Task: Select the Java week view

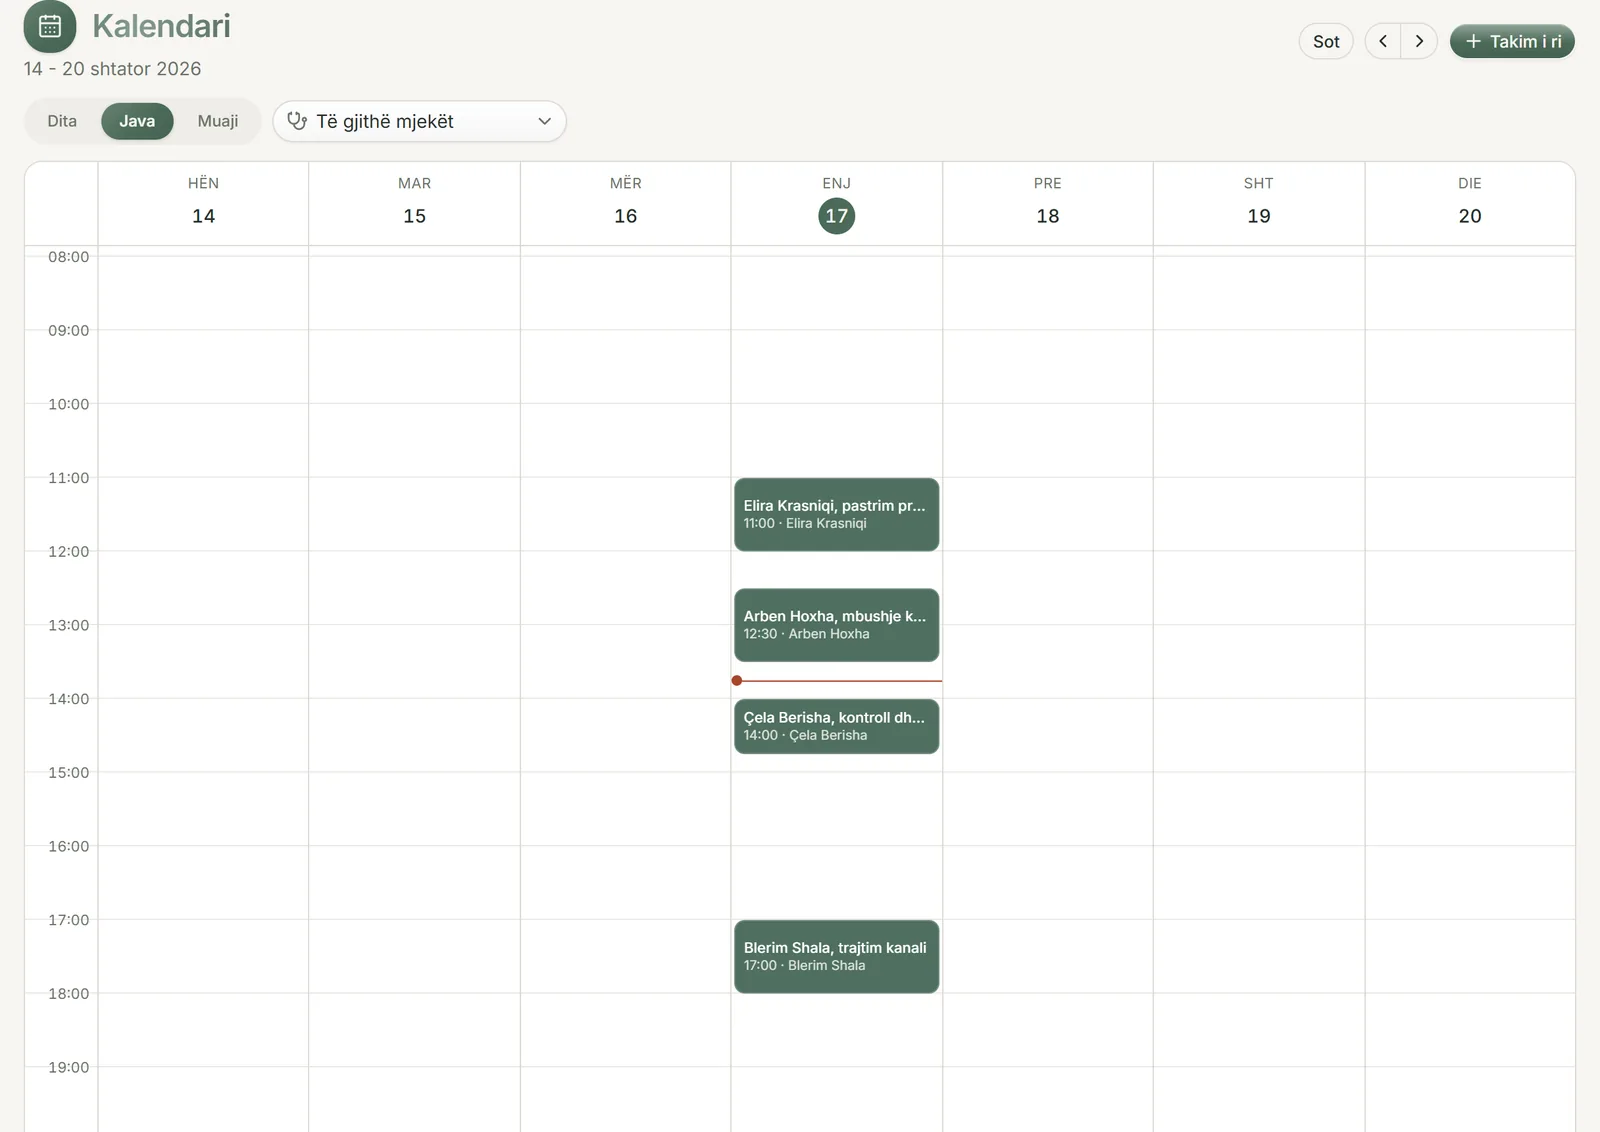Action: point(137,121)
